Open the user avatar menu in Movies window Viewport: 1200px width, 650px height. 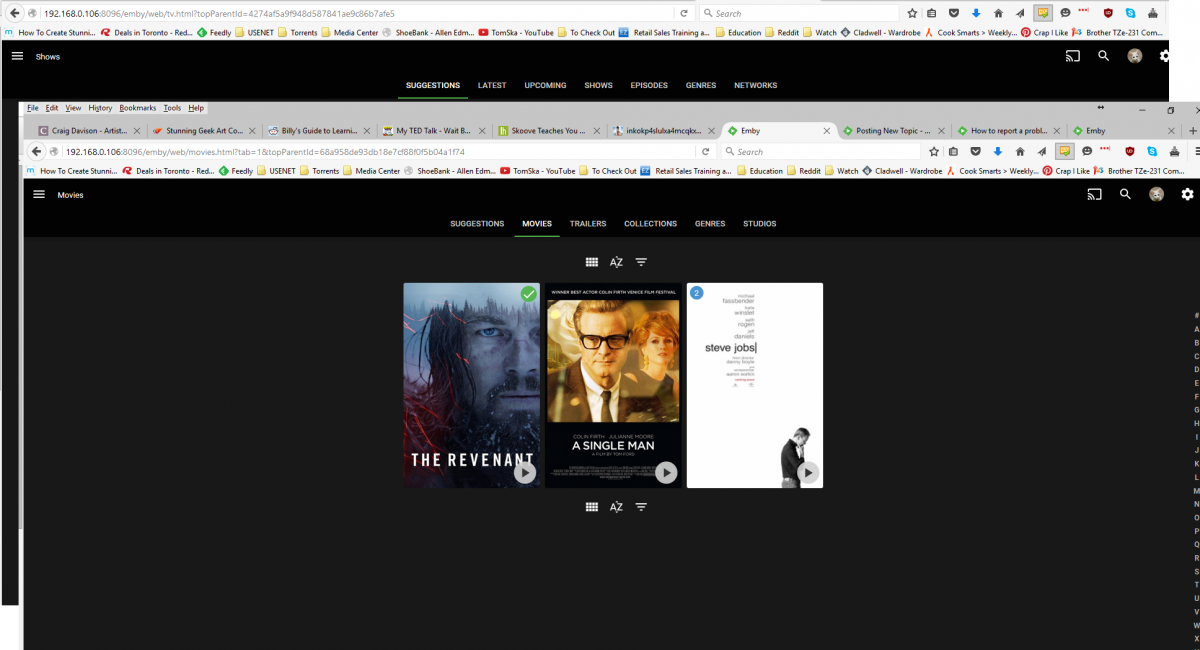[x=1156, y=195]
